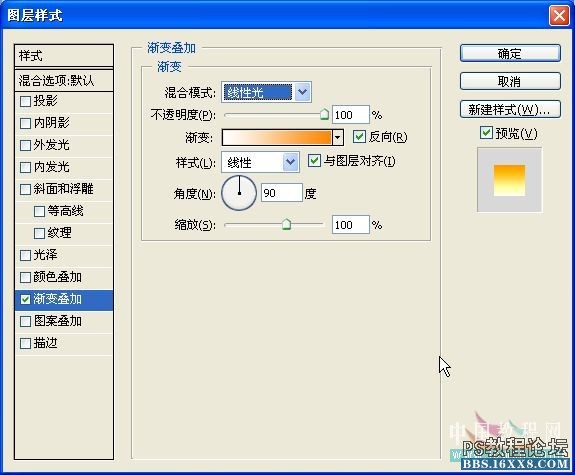Enable the 描边 stroke checkbox
This screenshot has height=475, width=575.
(x=25, y=344)
